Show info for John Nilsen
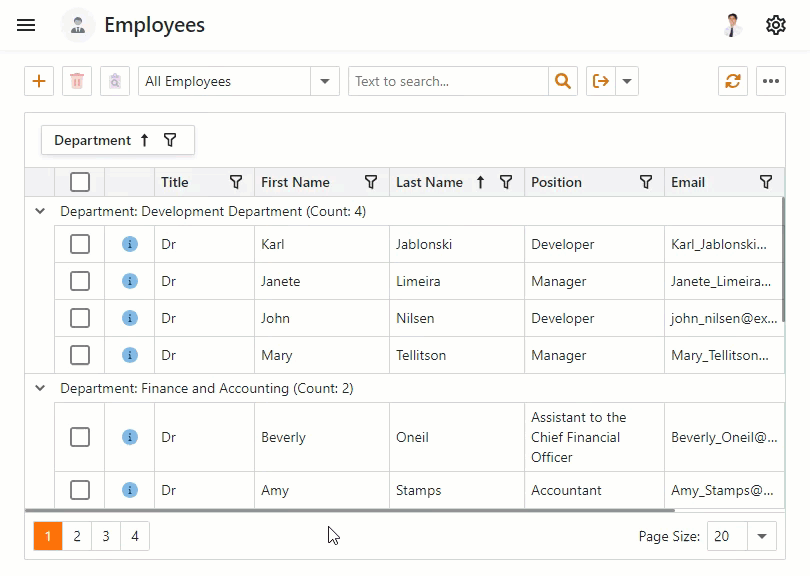 pyautogui.click(x=130, y=318)
